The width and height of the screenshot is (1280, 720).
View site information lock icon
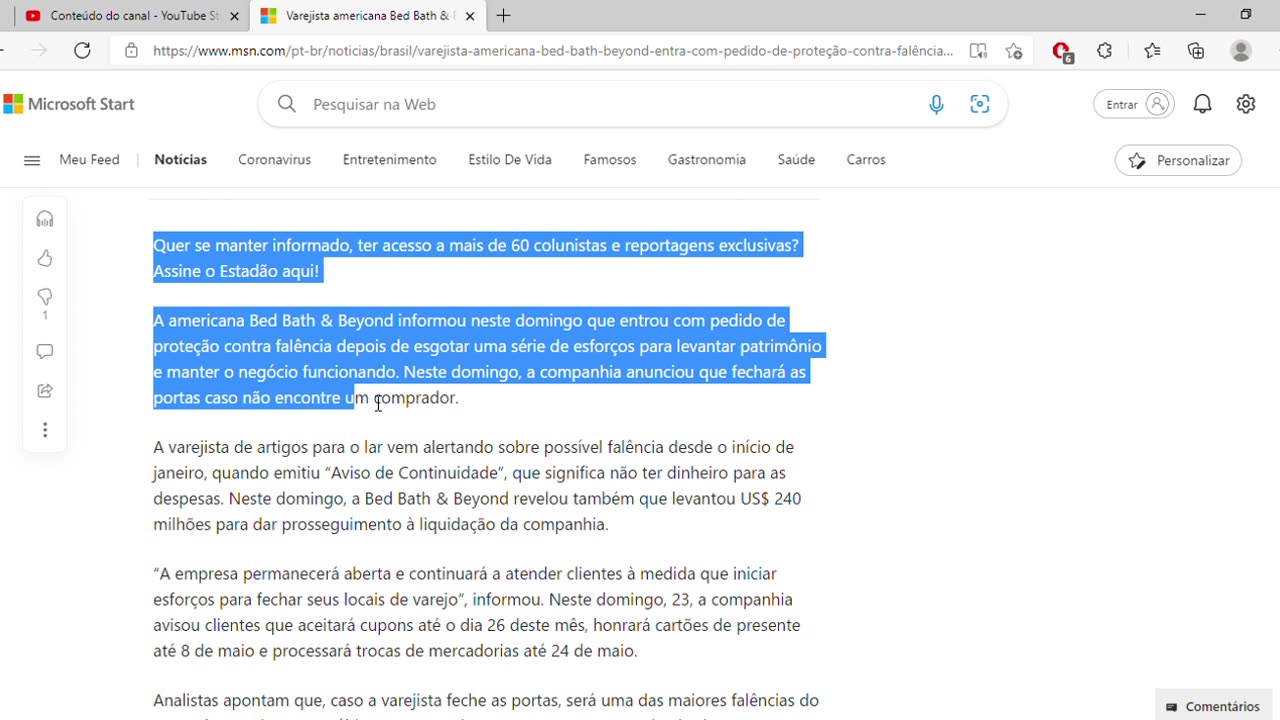point(131,50)
